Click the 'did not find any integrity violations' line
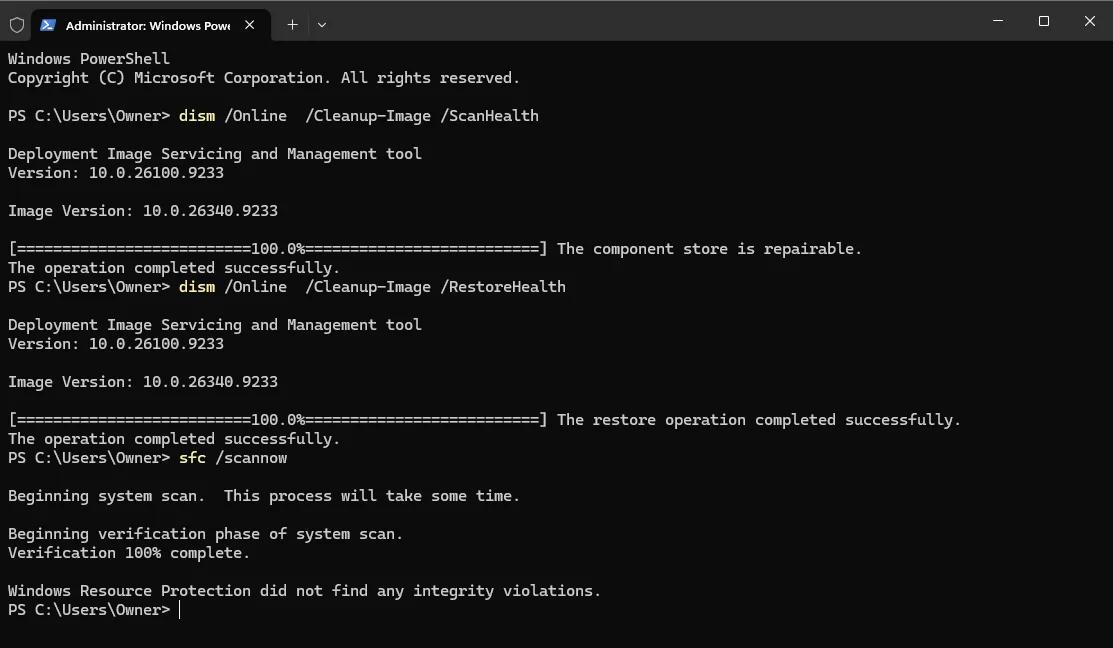 coord(304,591)
